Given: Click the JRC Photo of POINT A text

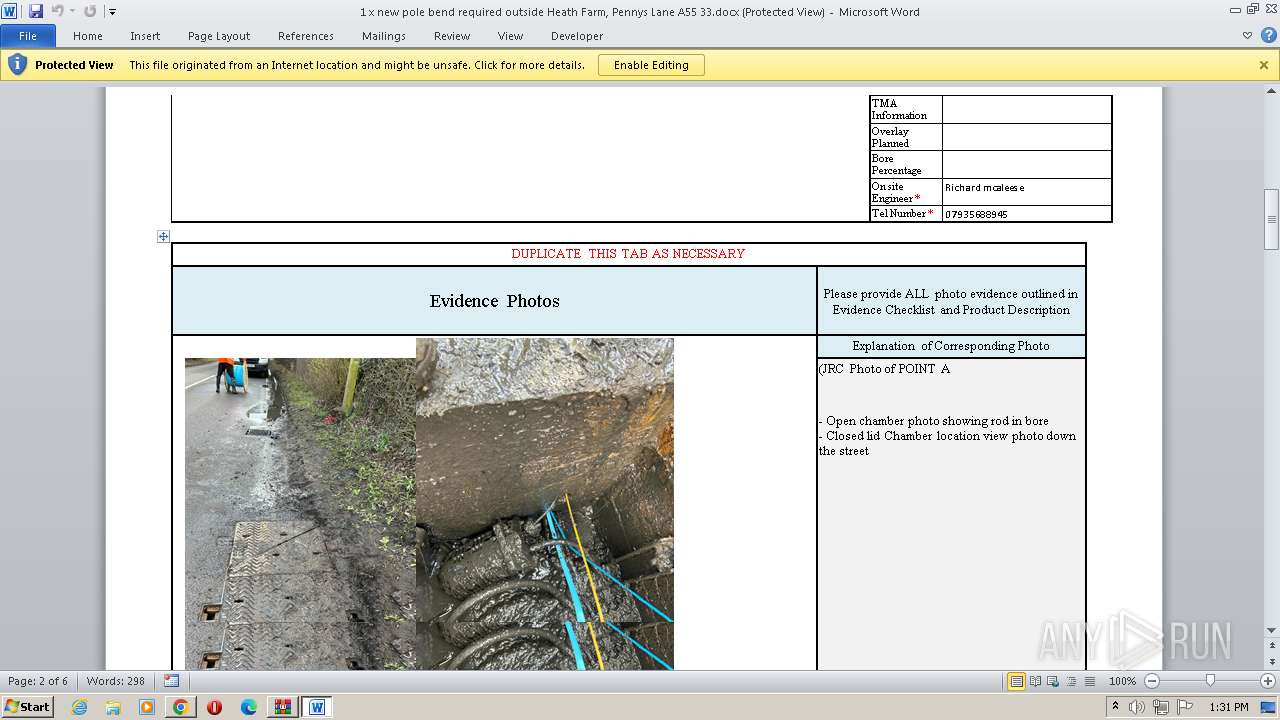Looking at the screenshot, I should tap(884, 369).
